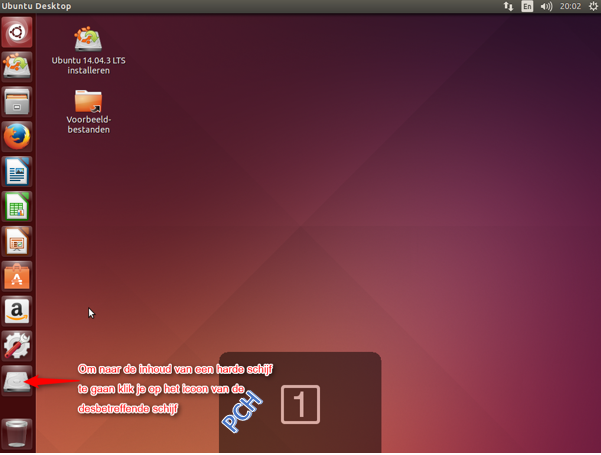Open the Files manager in launcher
Image resolution: width=601 pixels, height=455 pixels.
pyautogui.click(x=17, y=102)
